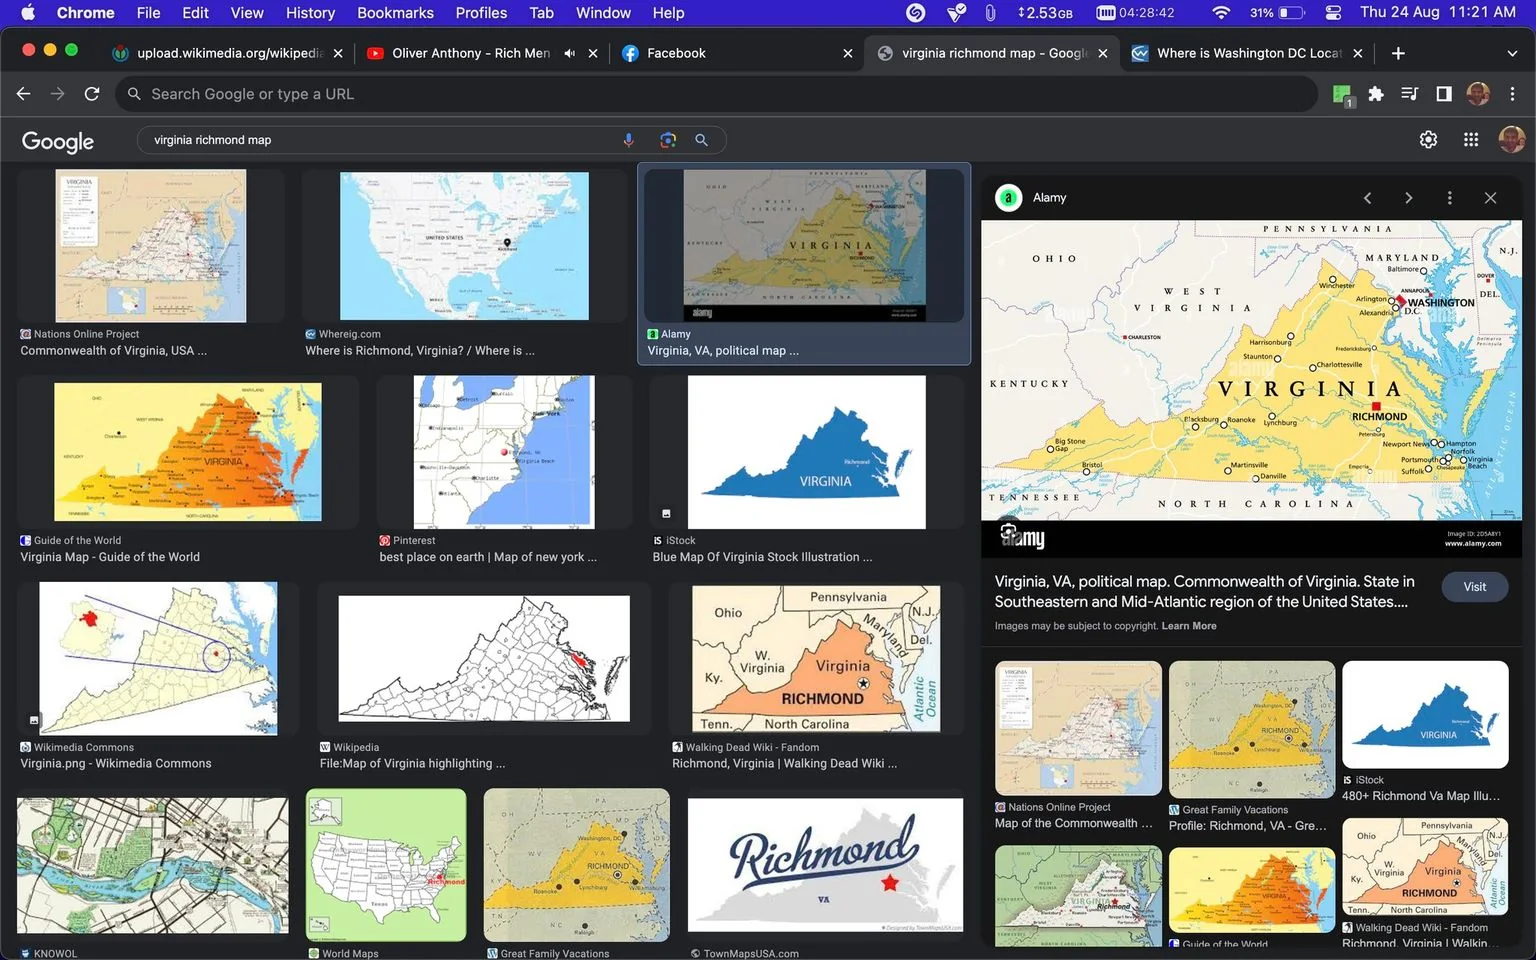The image size is (1536, 960).
Task: Open Chrome three-dot menu
Action: (x=1512, y=94)
